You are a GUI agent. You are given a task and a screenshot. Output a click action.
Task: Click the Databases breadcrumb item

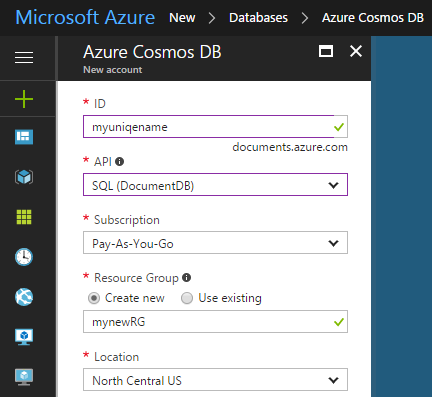258,18
